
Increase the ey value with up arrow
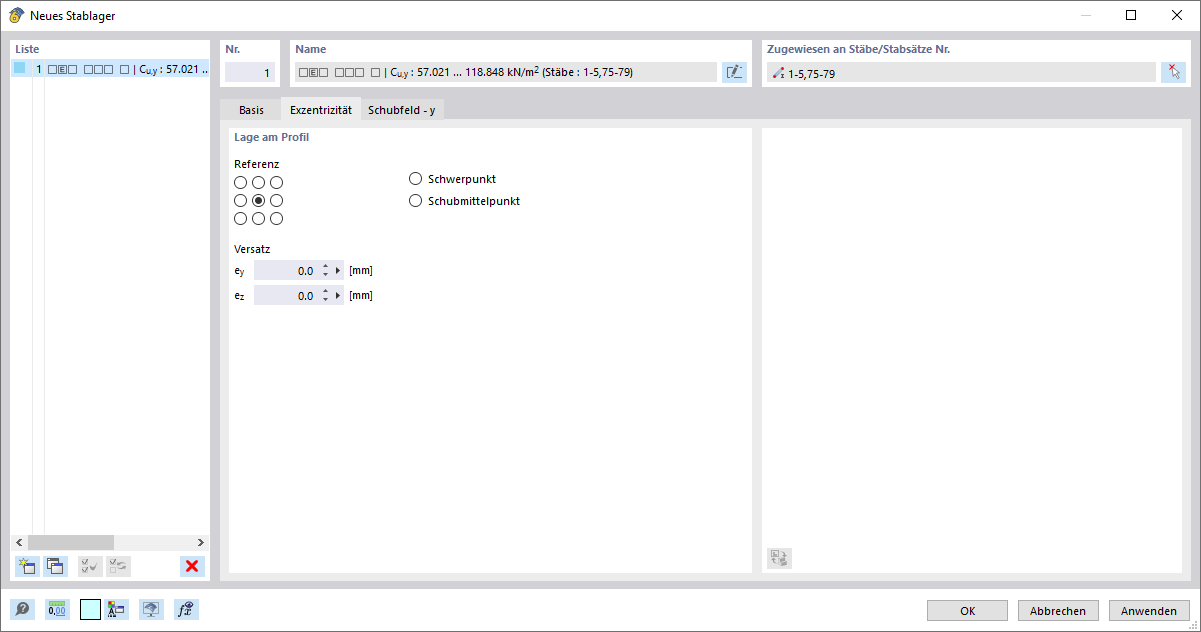326,267
